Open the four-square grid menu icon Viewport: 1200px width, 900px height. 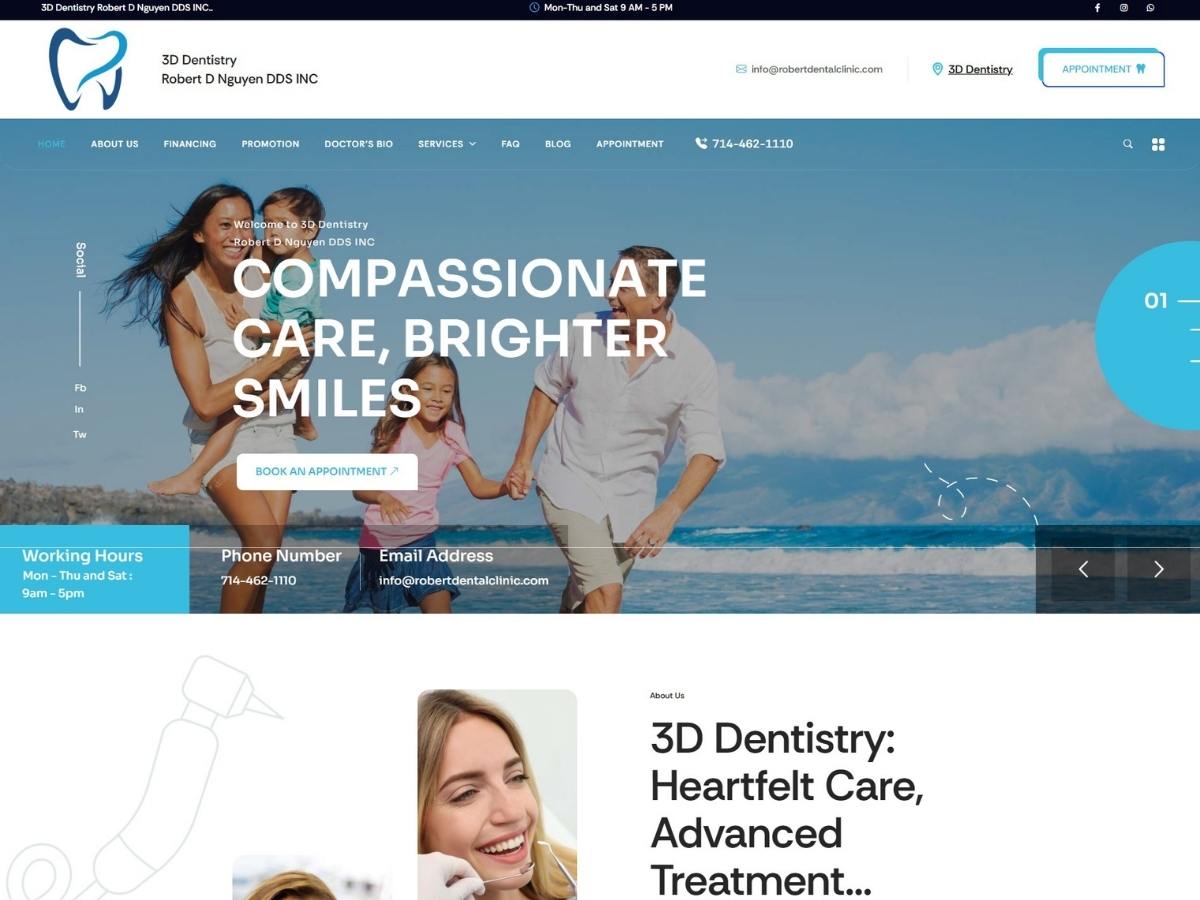pos(1158,144)
